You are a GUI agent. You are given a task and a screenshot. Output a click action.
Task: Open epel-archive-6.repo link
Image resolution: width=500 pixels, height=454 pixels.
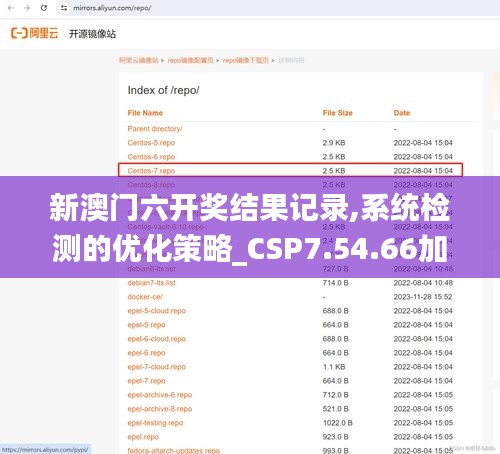(x=160, y=395)
